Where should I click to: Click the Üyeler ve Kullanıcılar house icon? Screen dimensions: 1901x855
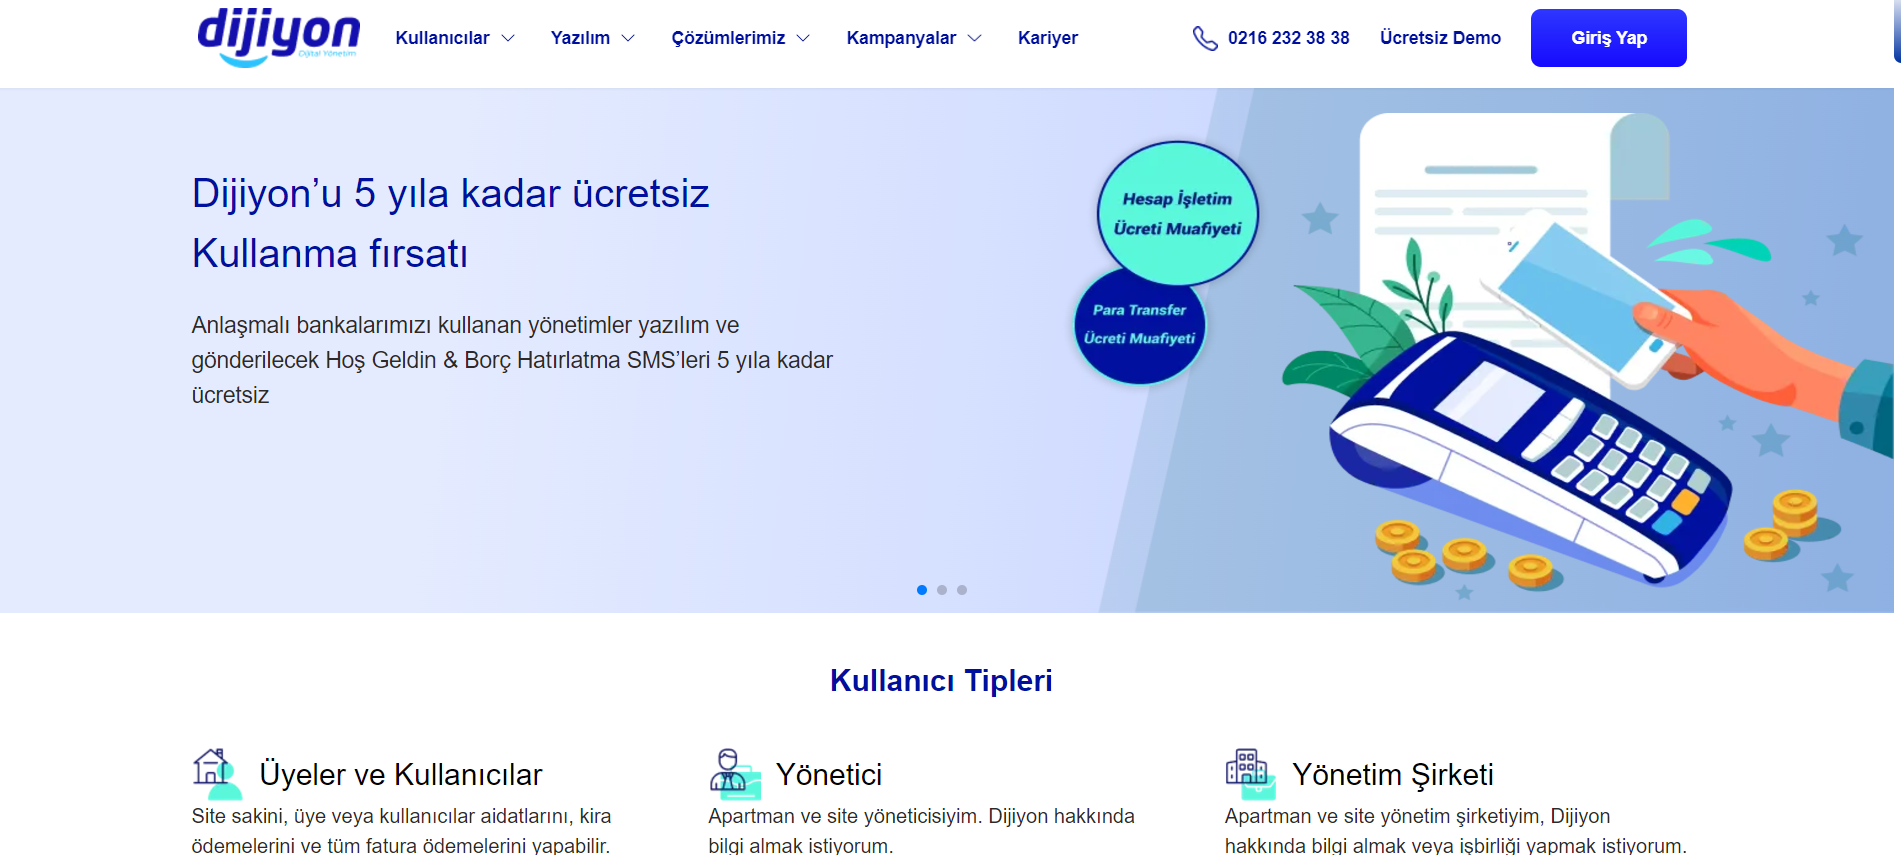point(217,774)
